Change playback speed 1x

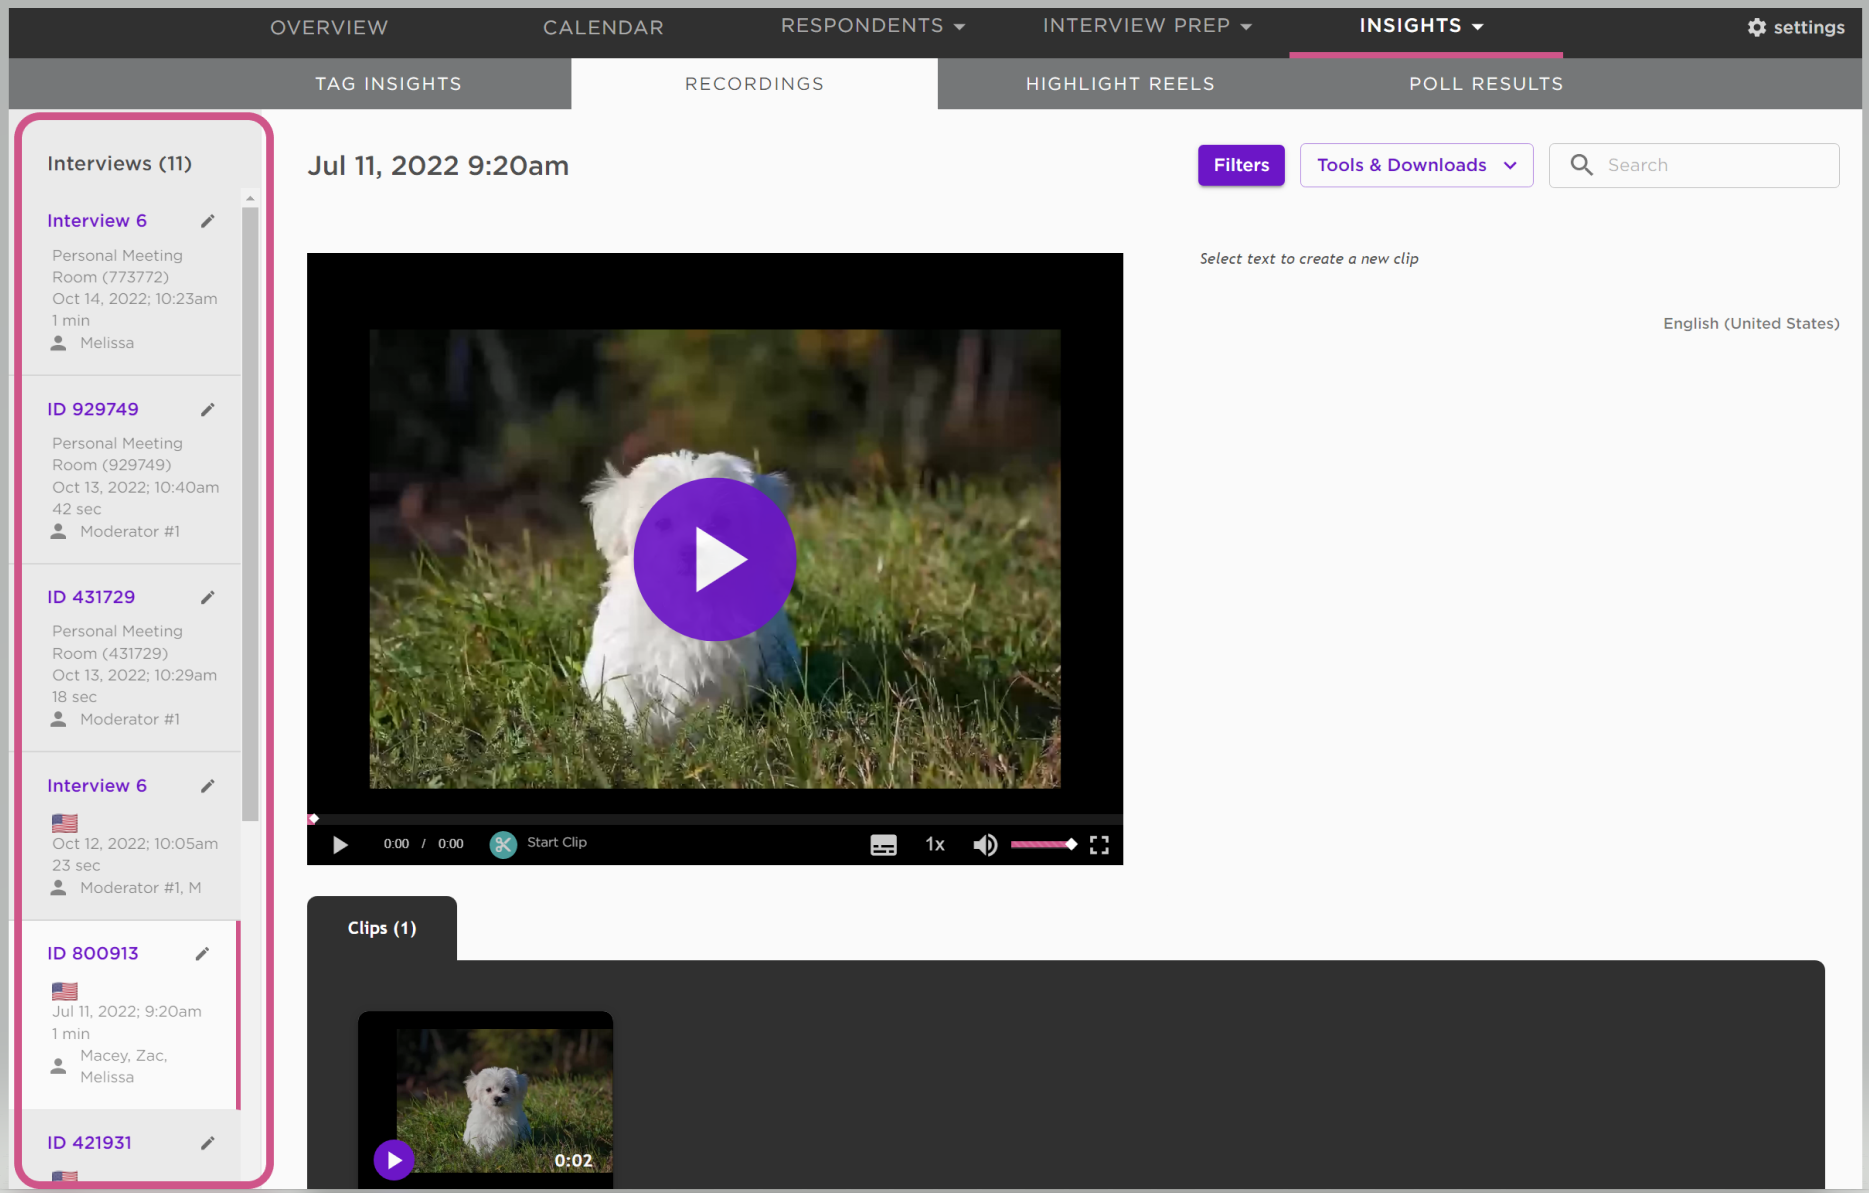tap(935, 844)
